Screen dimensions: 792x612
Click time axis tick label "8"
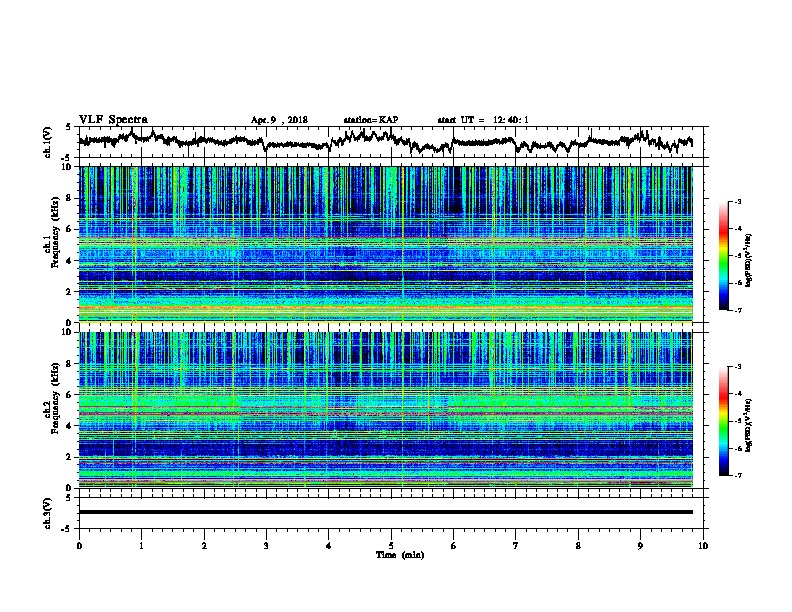[x=578, y=546]
